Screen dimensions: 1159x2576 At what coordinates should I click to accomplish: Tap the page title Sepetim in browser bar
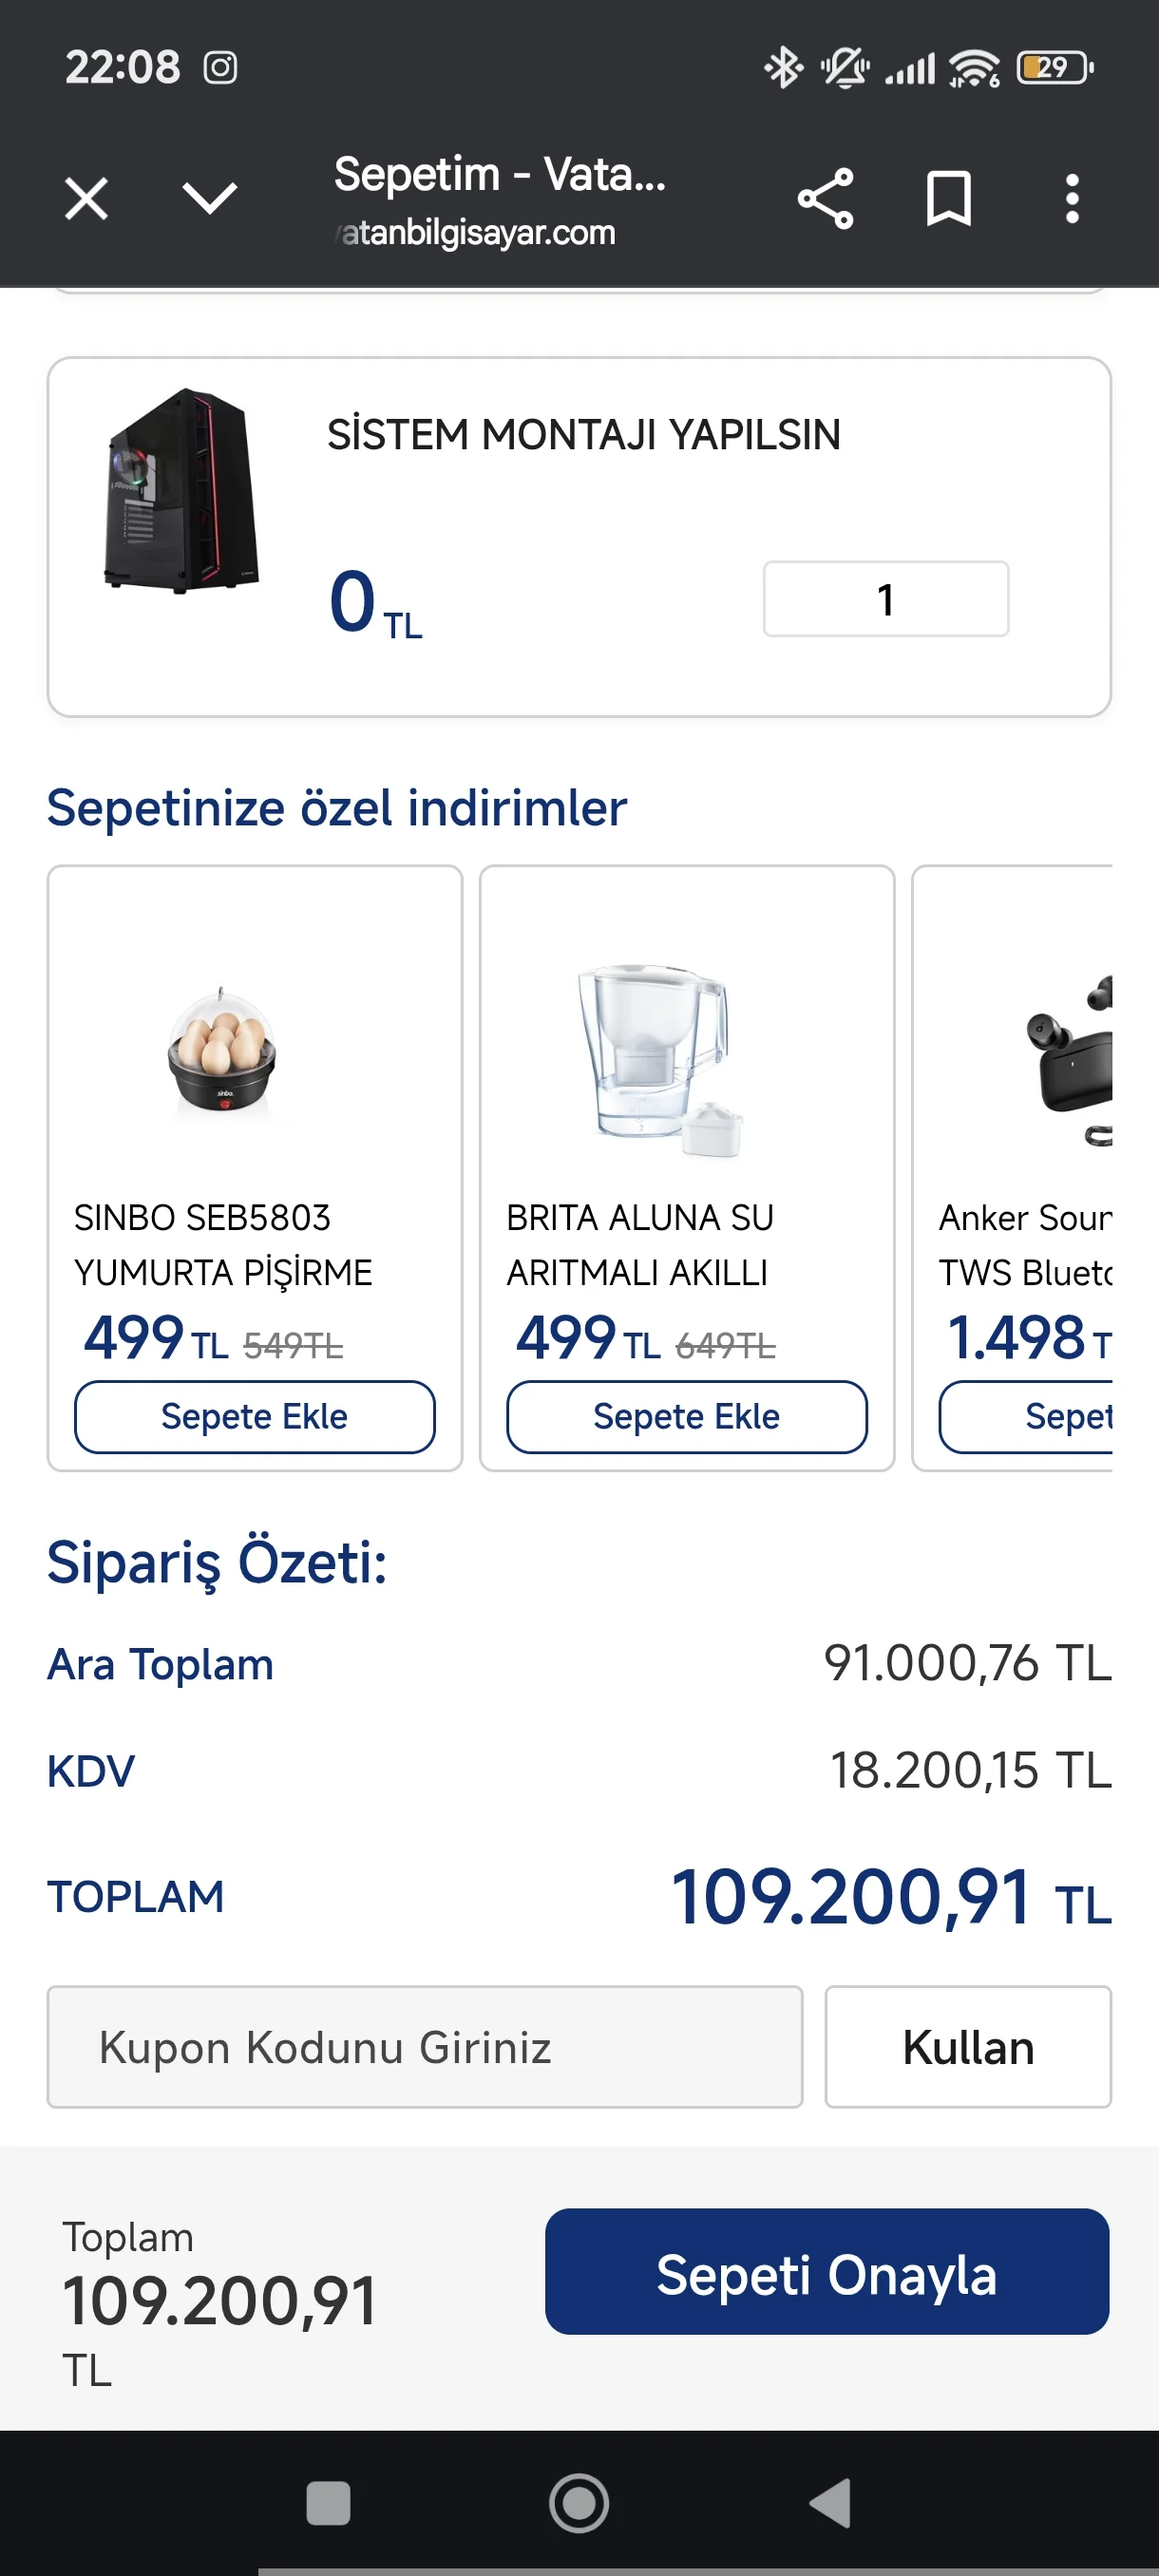[x=499, y=176]
